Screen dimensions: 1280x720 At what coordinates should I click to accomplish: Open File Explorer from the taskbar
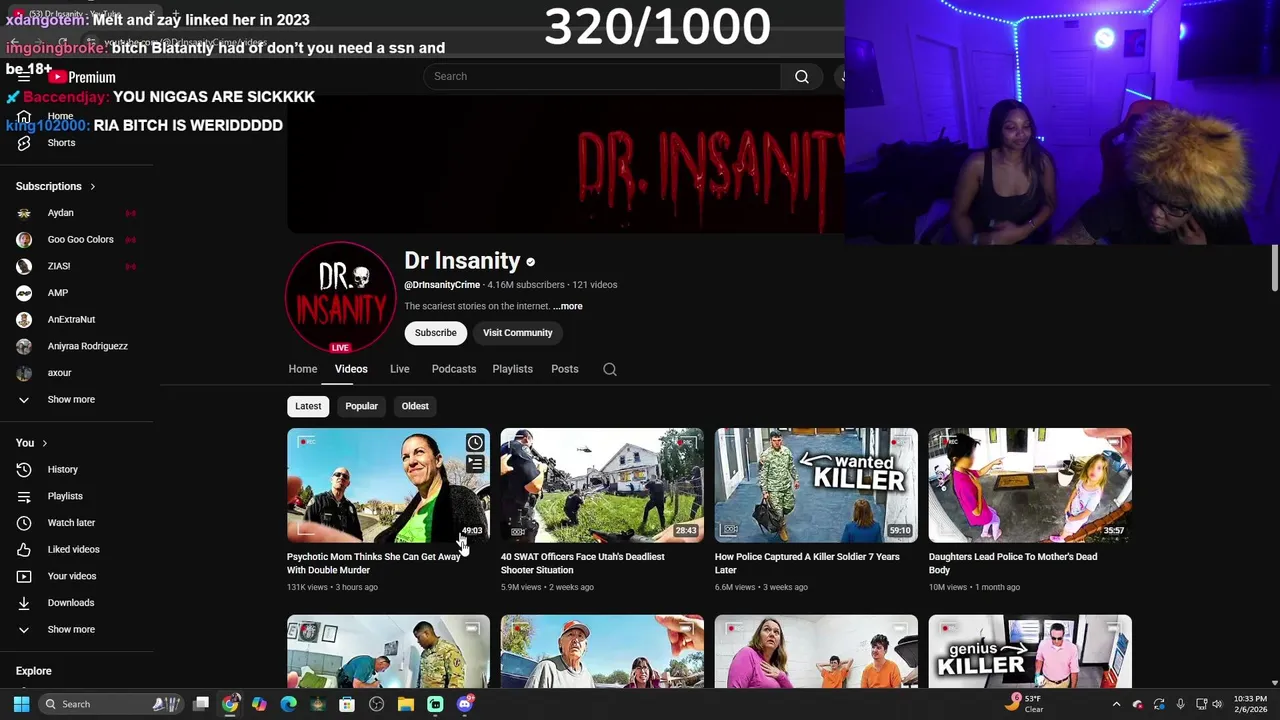coord(405,704)
